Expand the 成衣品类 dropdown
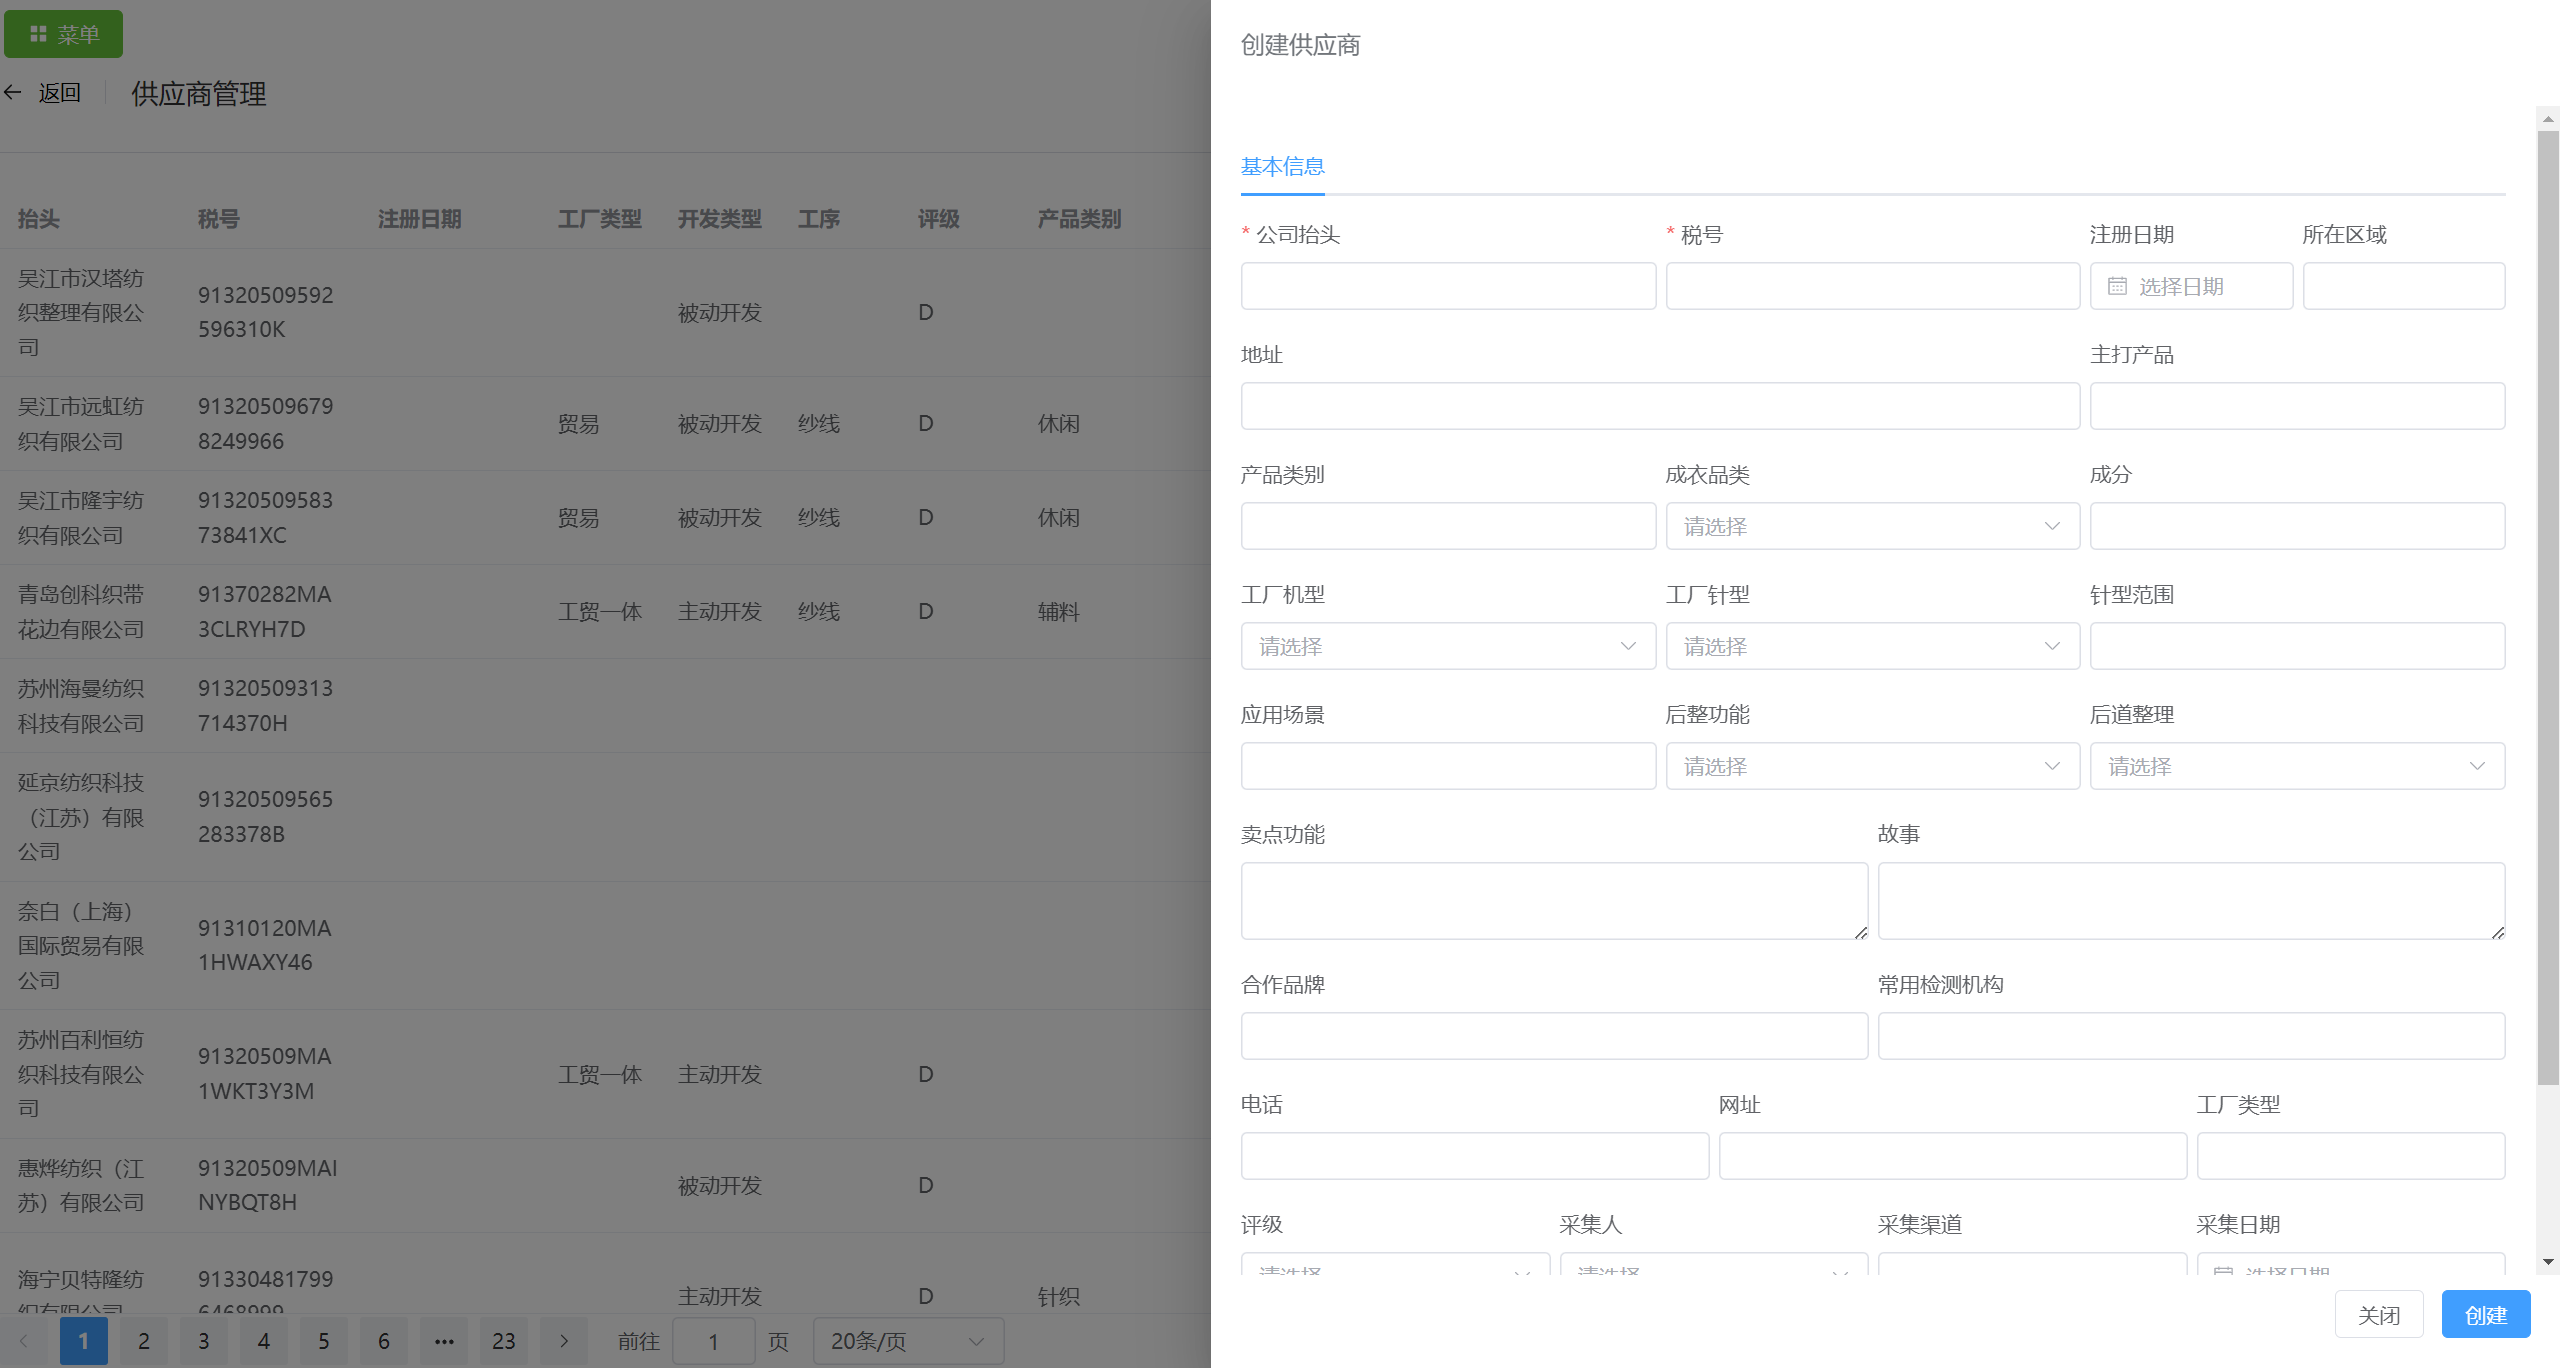2560x1368 pixels. [x=1872, y=527]
